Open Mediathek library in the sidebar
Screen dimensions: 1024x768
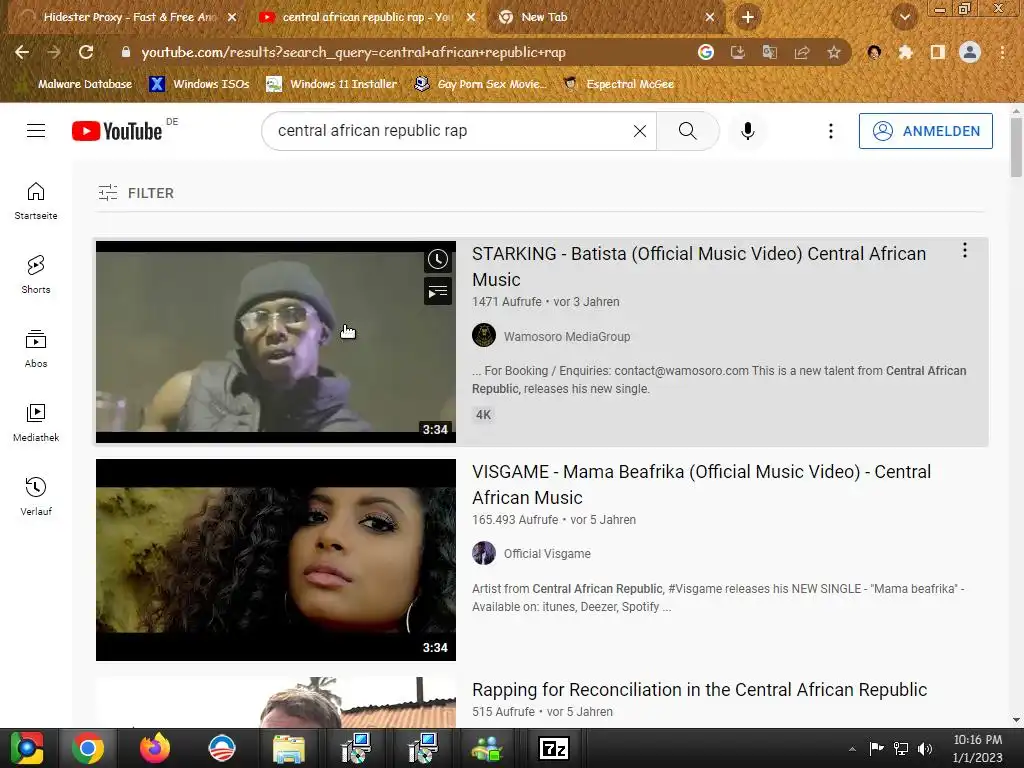tap(36, 423)
